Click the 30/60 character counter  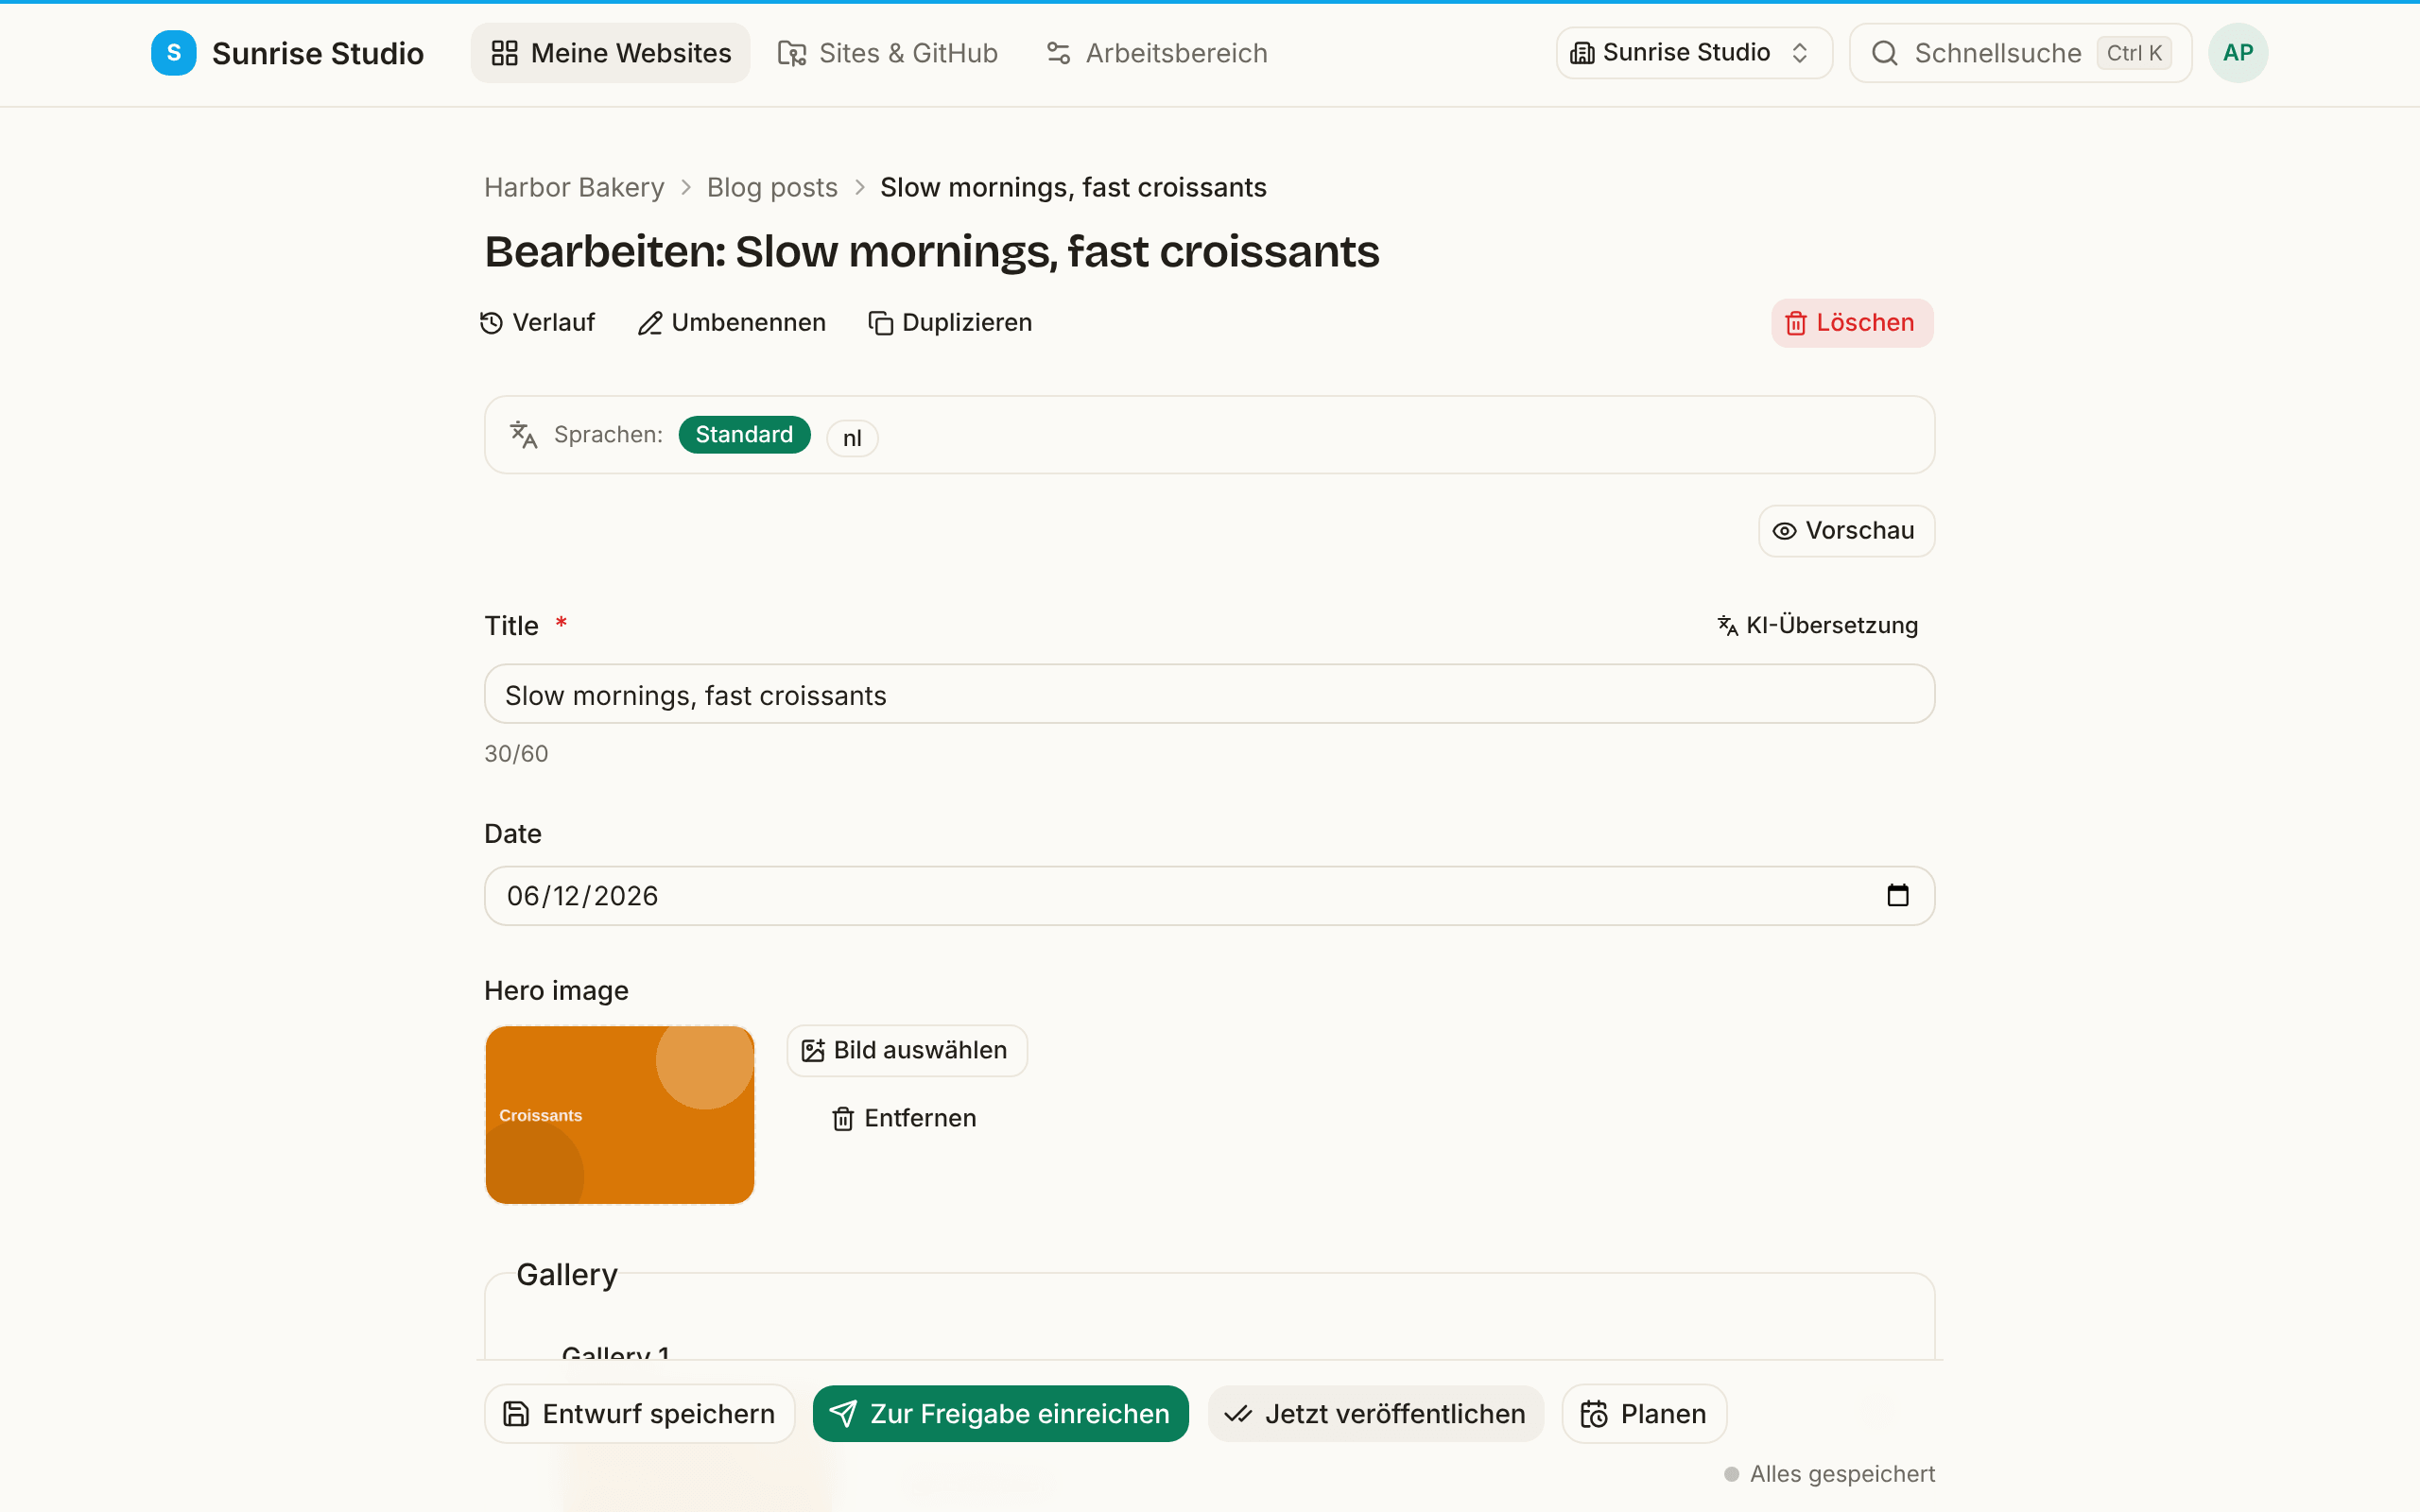pos(516,753)
